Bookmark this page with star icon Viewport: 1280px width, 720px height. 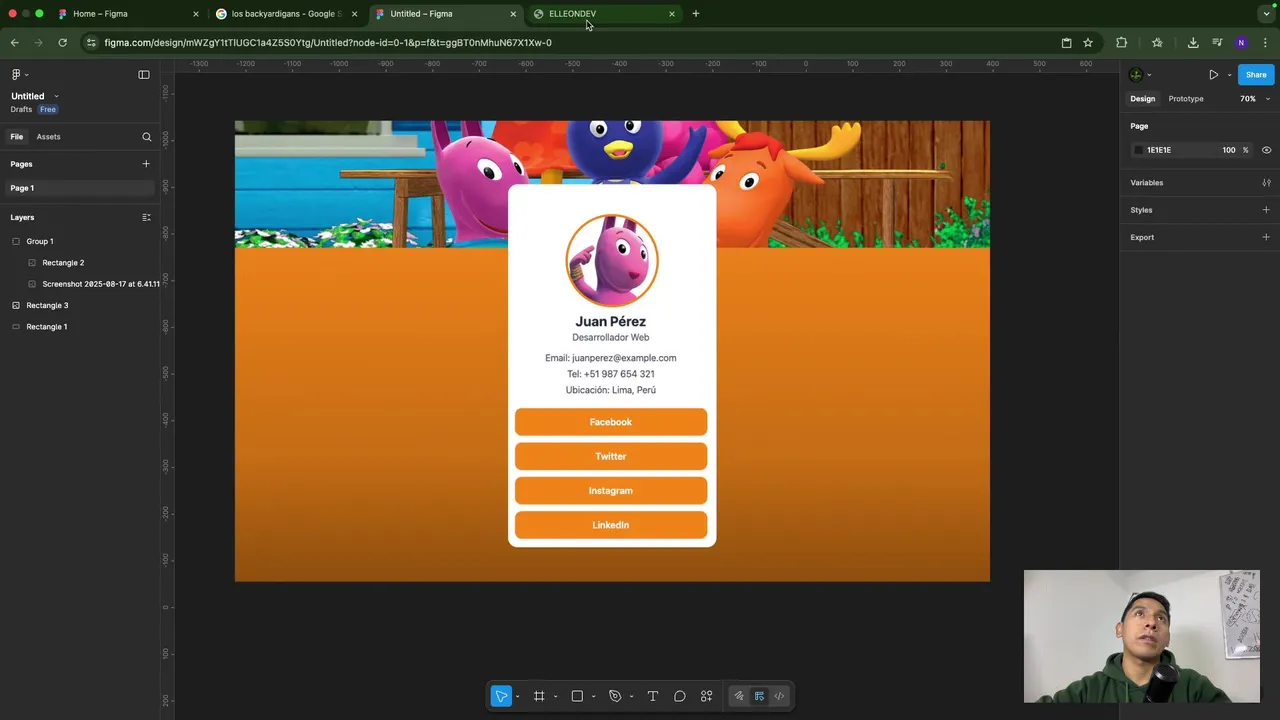point(1088,42)
